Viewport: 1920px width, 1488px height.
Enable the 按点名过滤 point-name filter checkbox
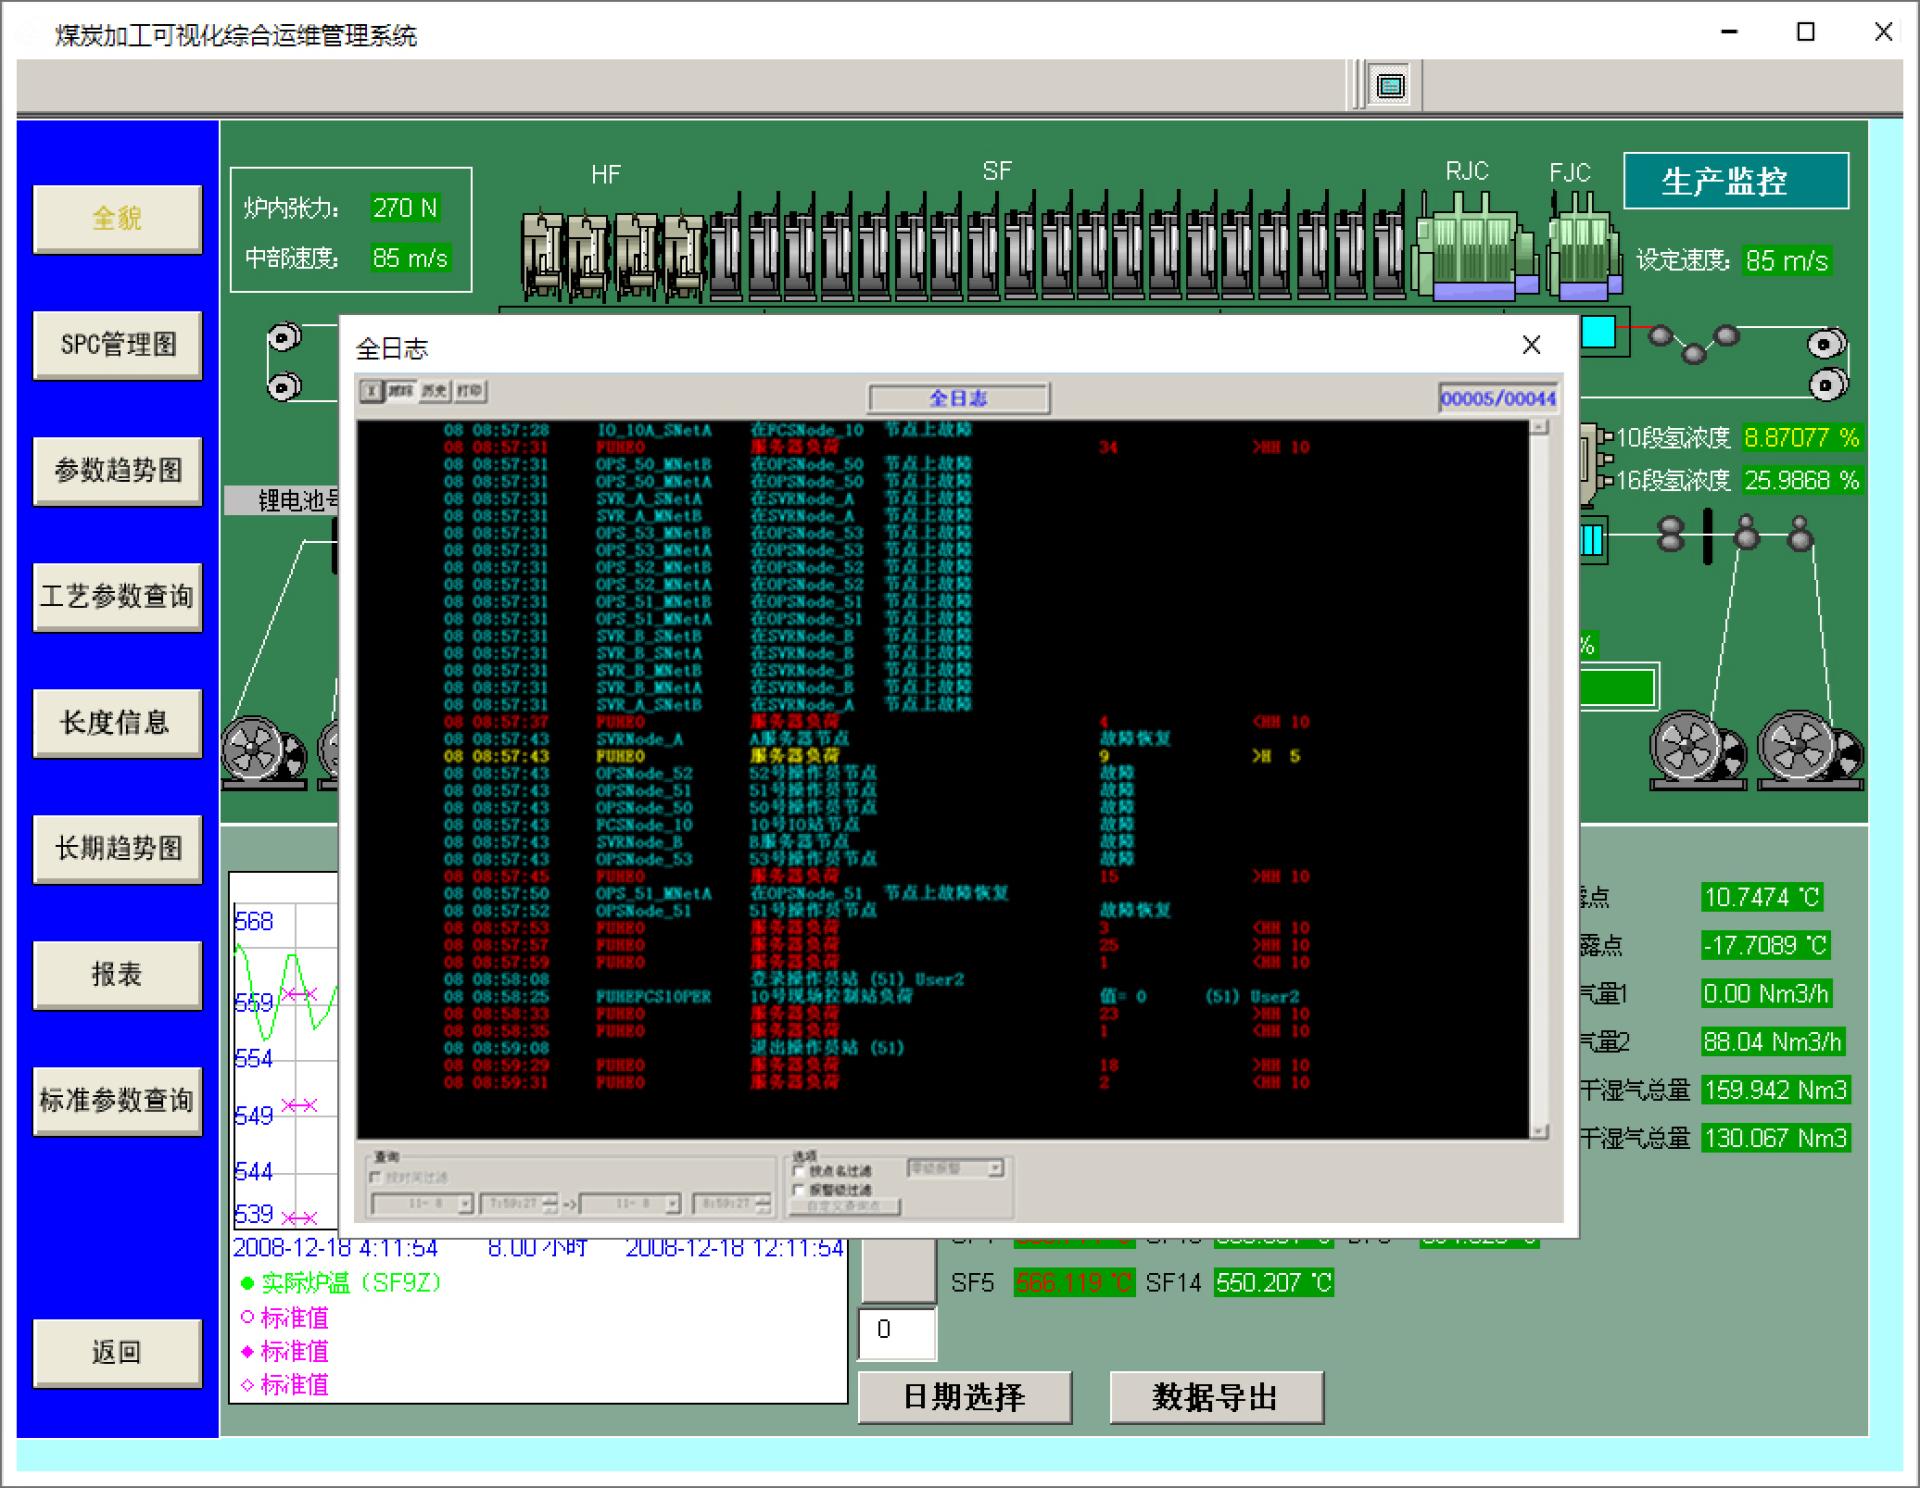pos(799,1171)
